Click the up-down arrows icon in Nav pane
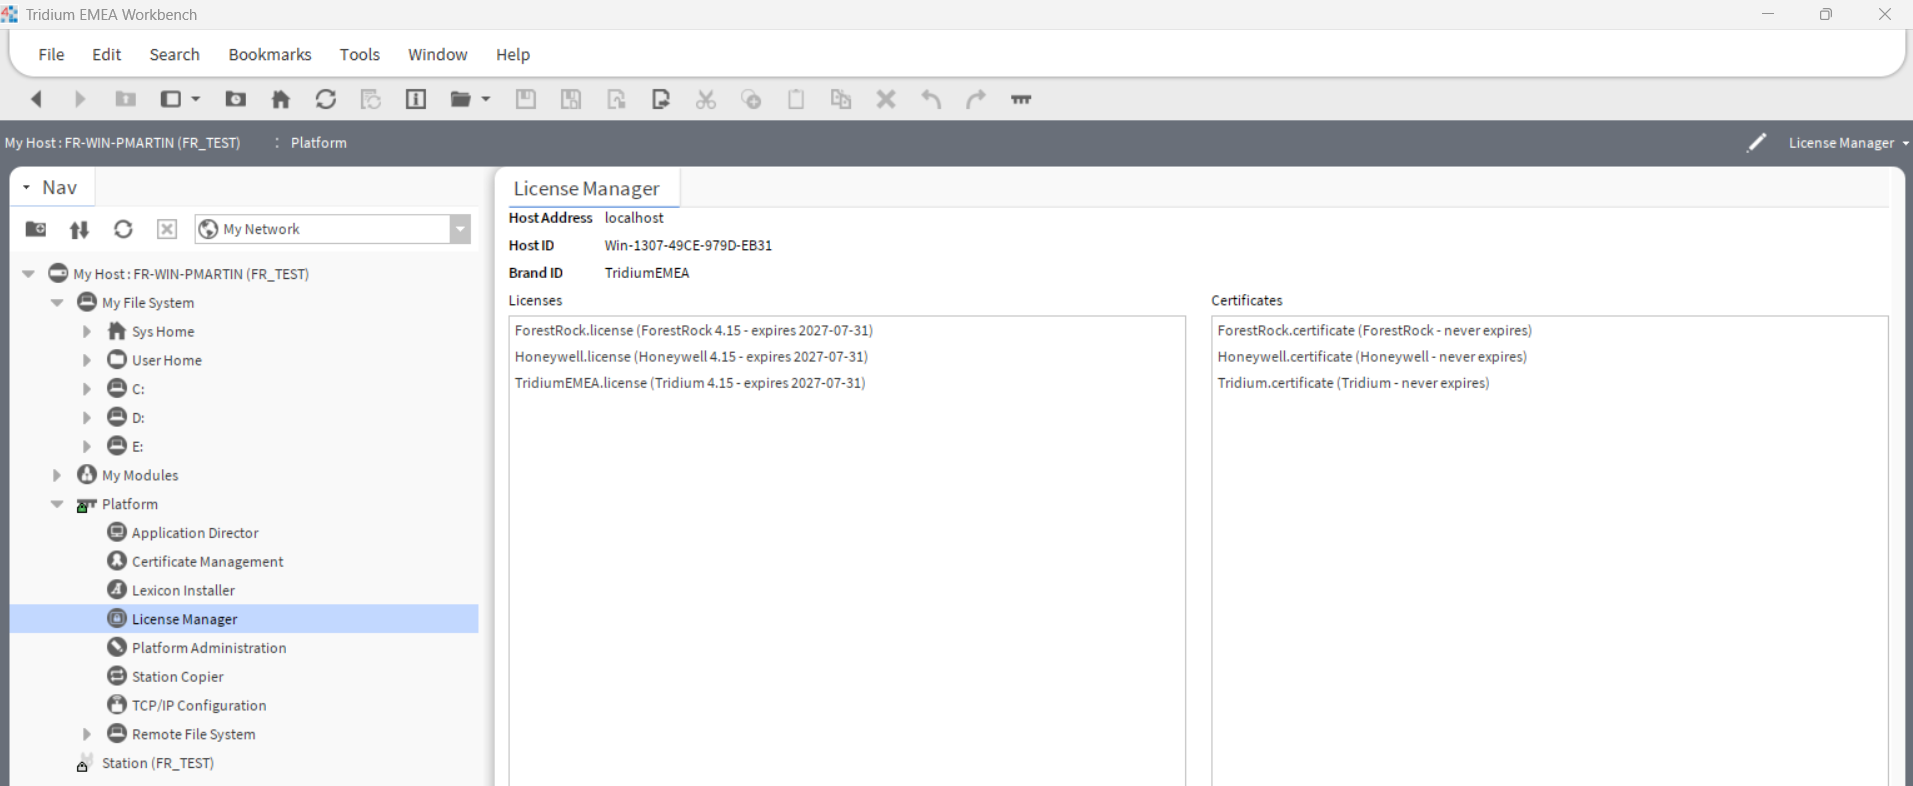The image size is (1913, 786). (x=79, y=229)
